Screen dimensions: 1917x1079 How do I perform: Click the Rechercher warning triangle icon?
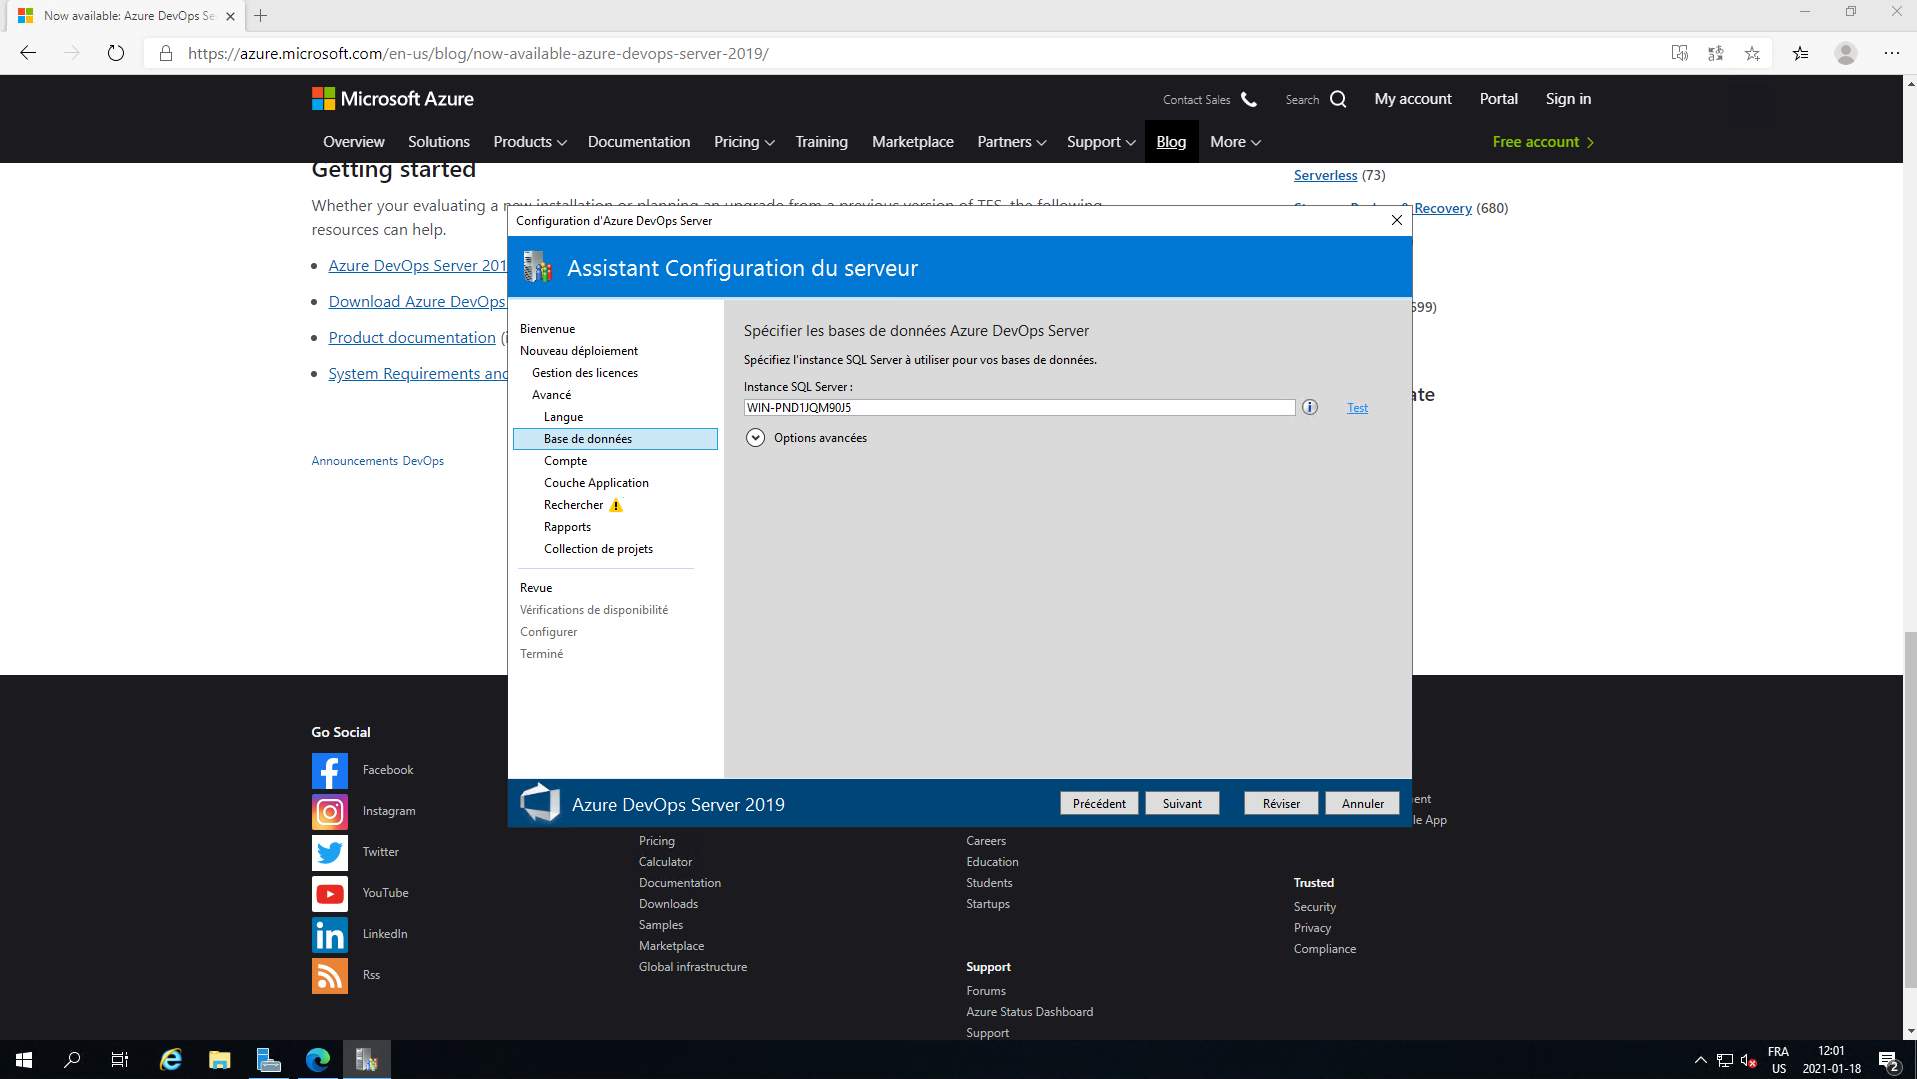click(616, 505)
